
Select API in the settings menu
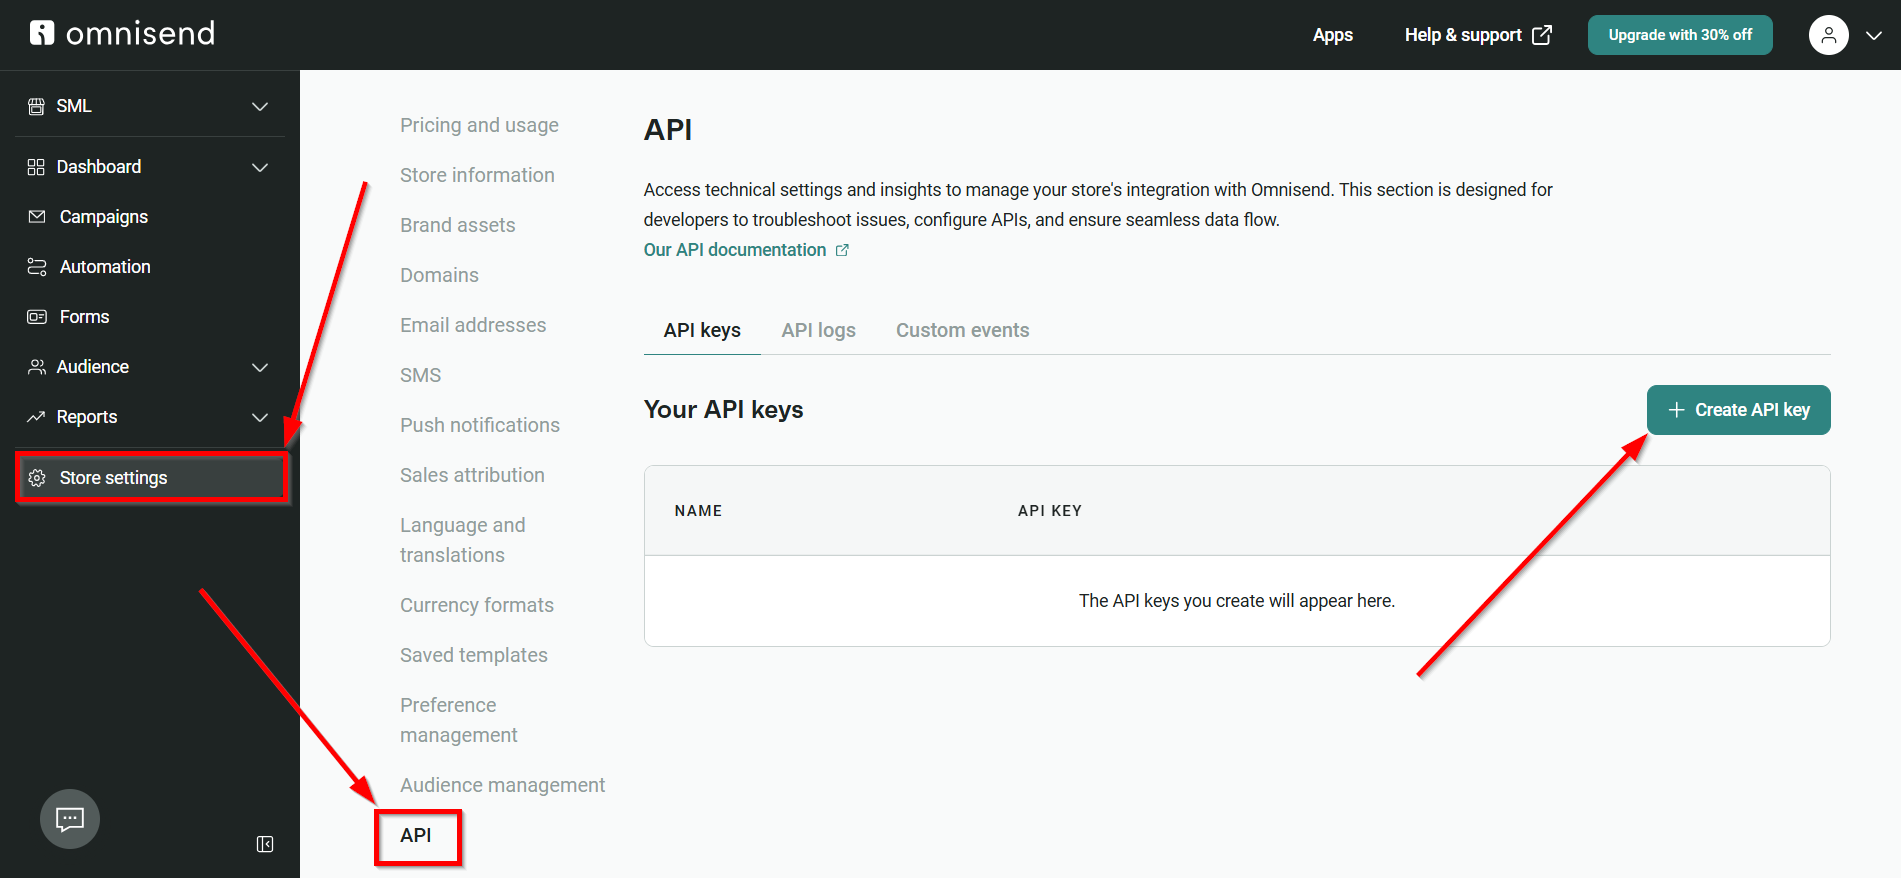(416, 835)
